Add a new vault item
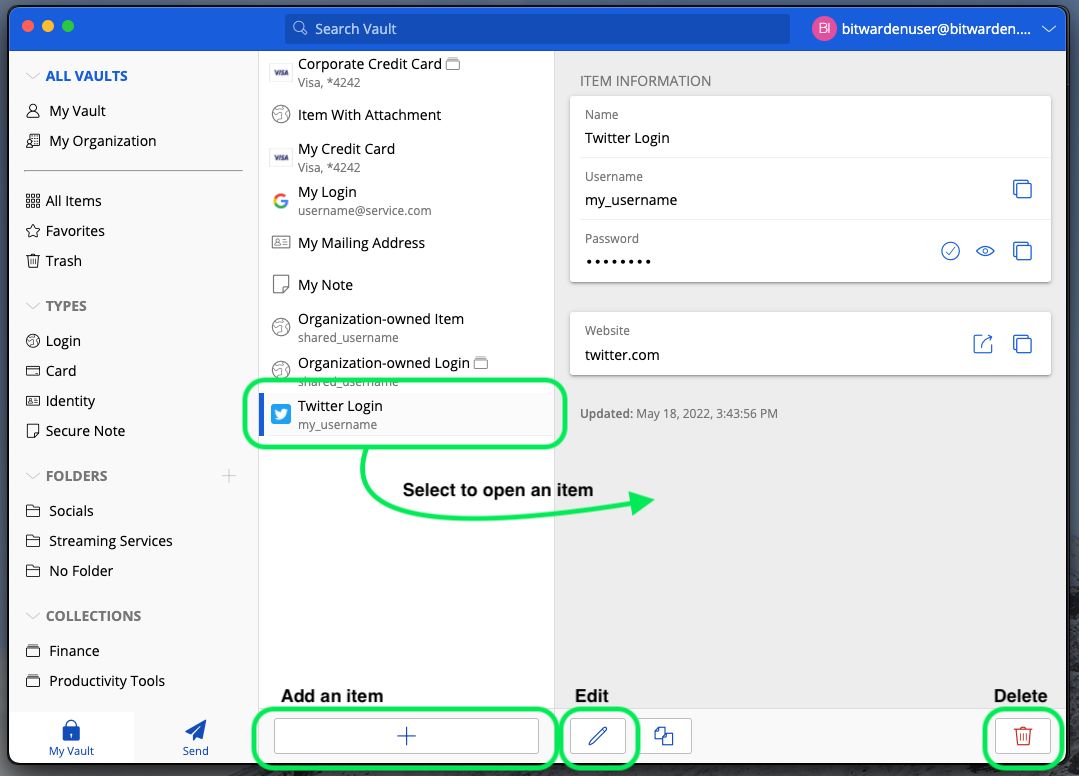Viewport: 1079px width, 776px height. pyautogui.click(x=406, y=736)
